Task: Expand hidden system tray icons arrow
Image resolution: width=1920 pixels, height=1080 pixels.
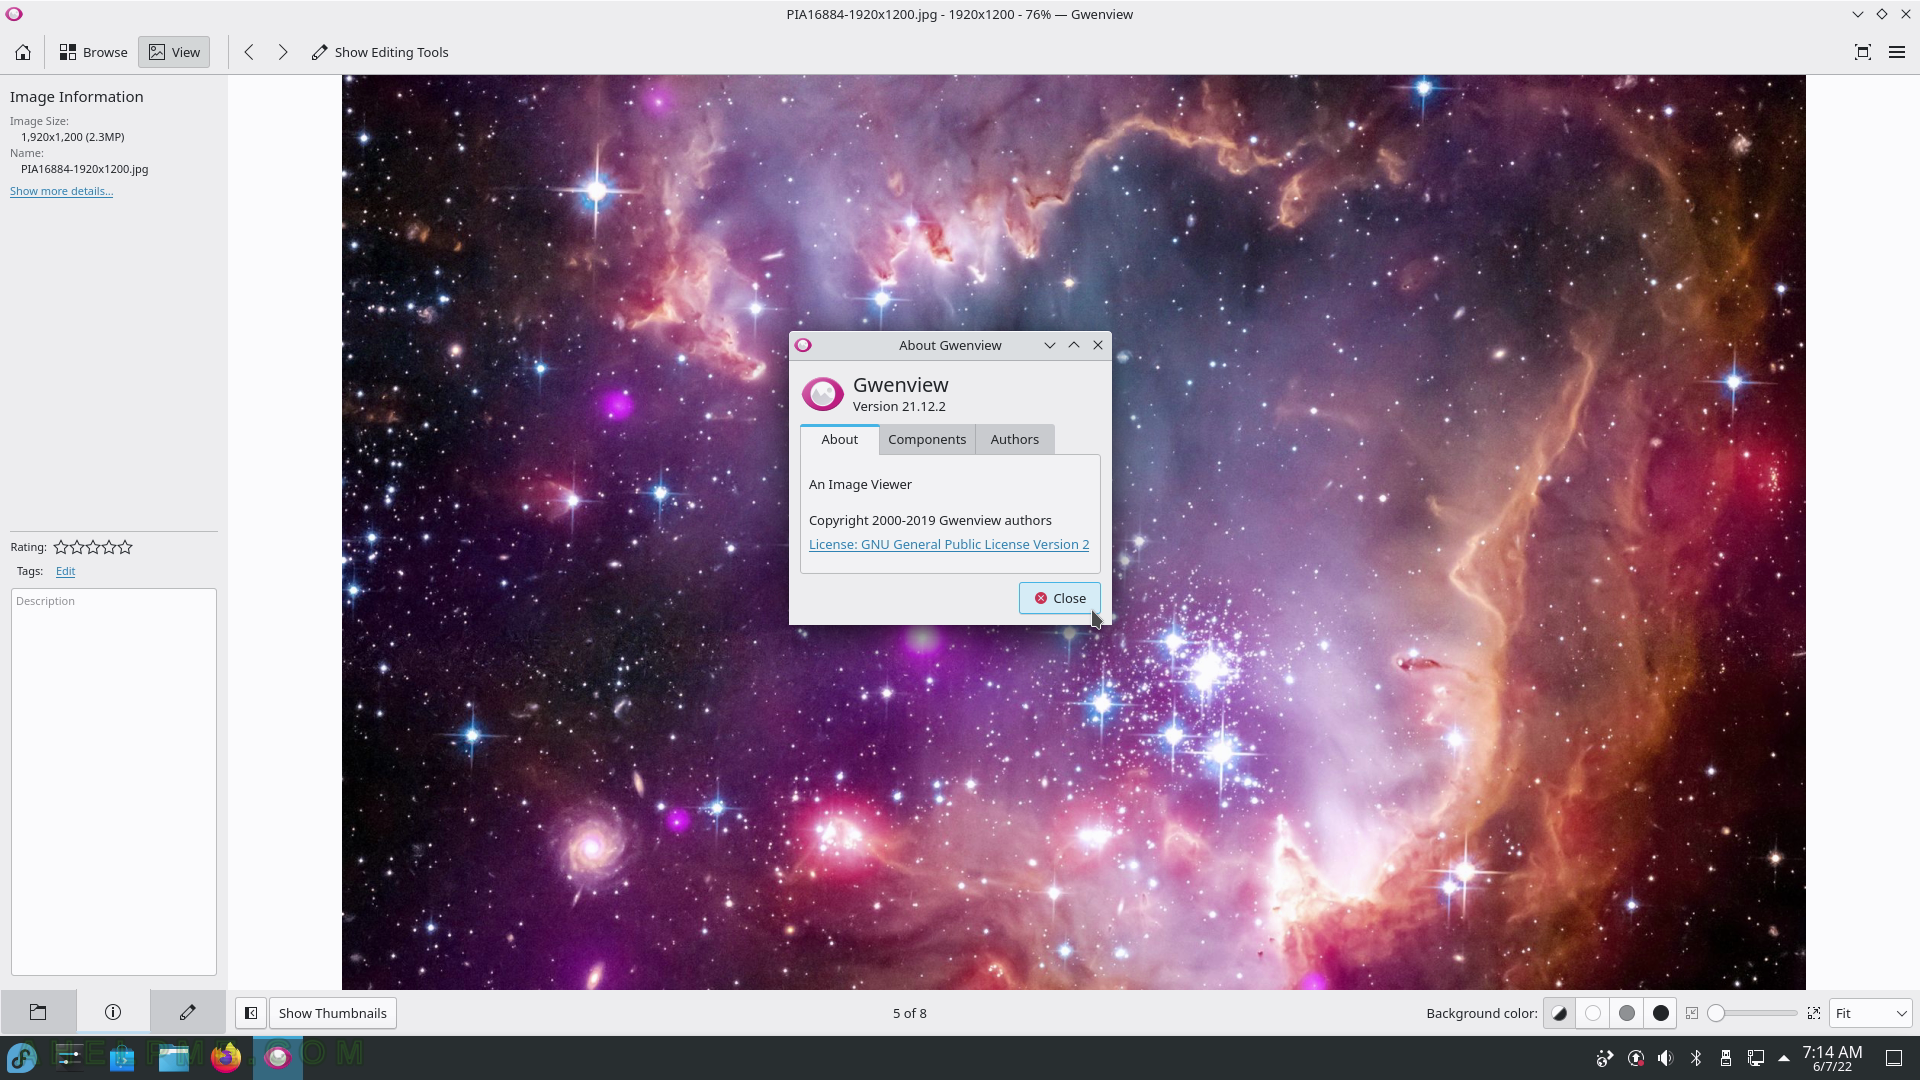Action: [1784, 1058]
